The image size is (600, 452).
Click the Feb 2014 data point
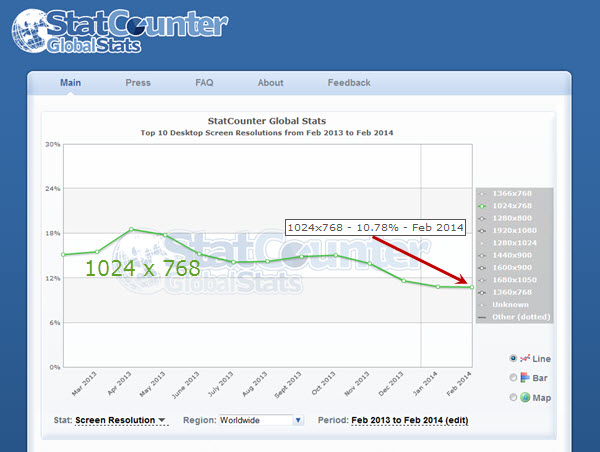[472, 287]
